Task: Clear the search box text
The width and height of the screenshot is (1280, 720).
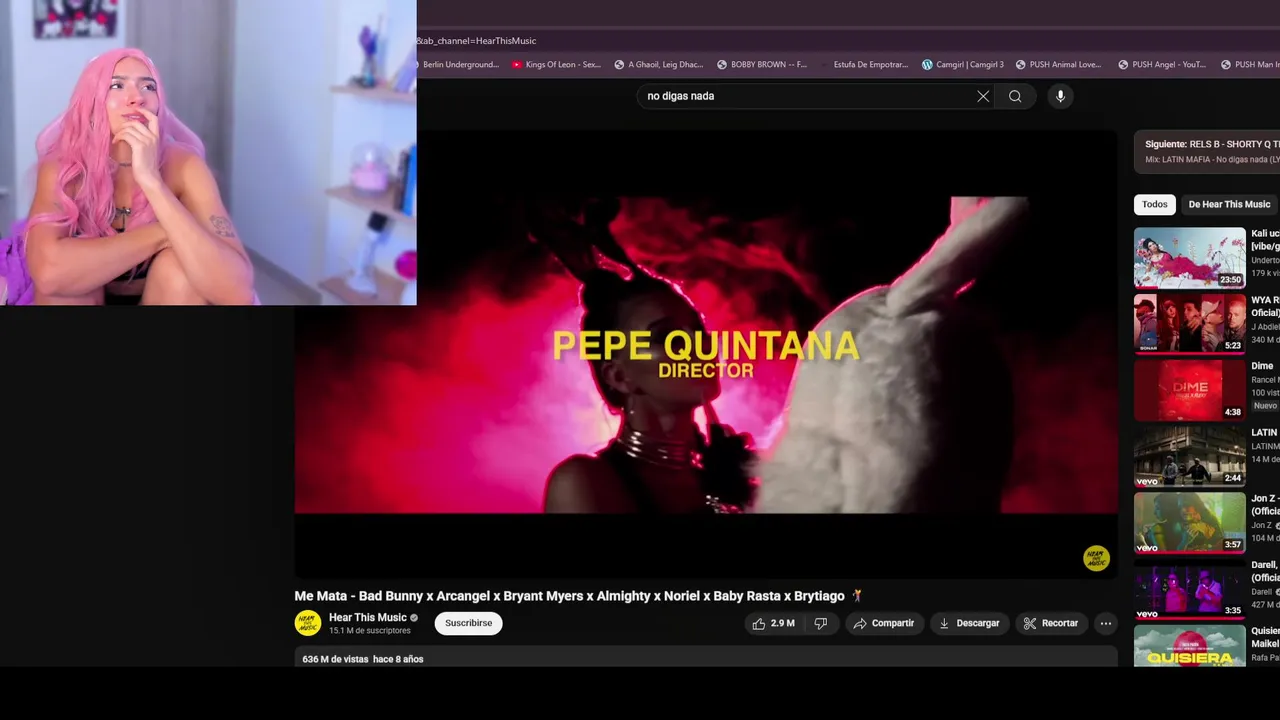Action: pos(983,96)
